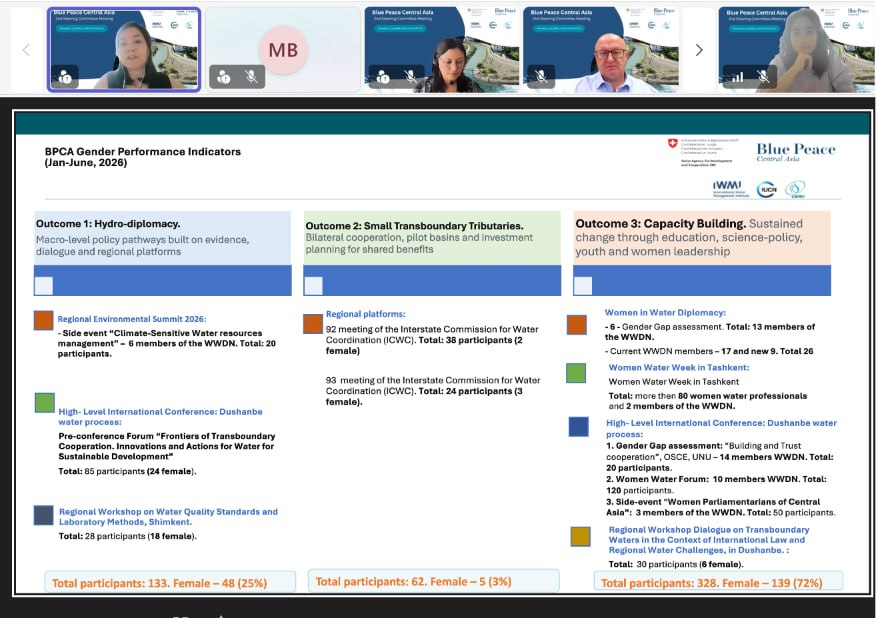The width and height of the screenshot is (876, 618).
Task: Click 'Outcome 3: Capacity Building.' header
Action: pos(702,237)
